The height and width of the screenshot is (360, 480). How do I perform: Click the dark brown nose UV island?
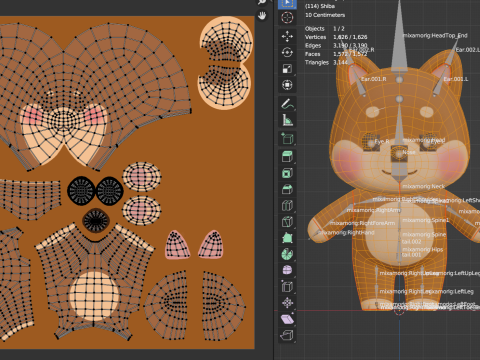pos(96,221)
